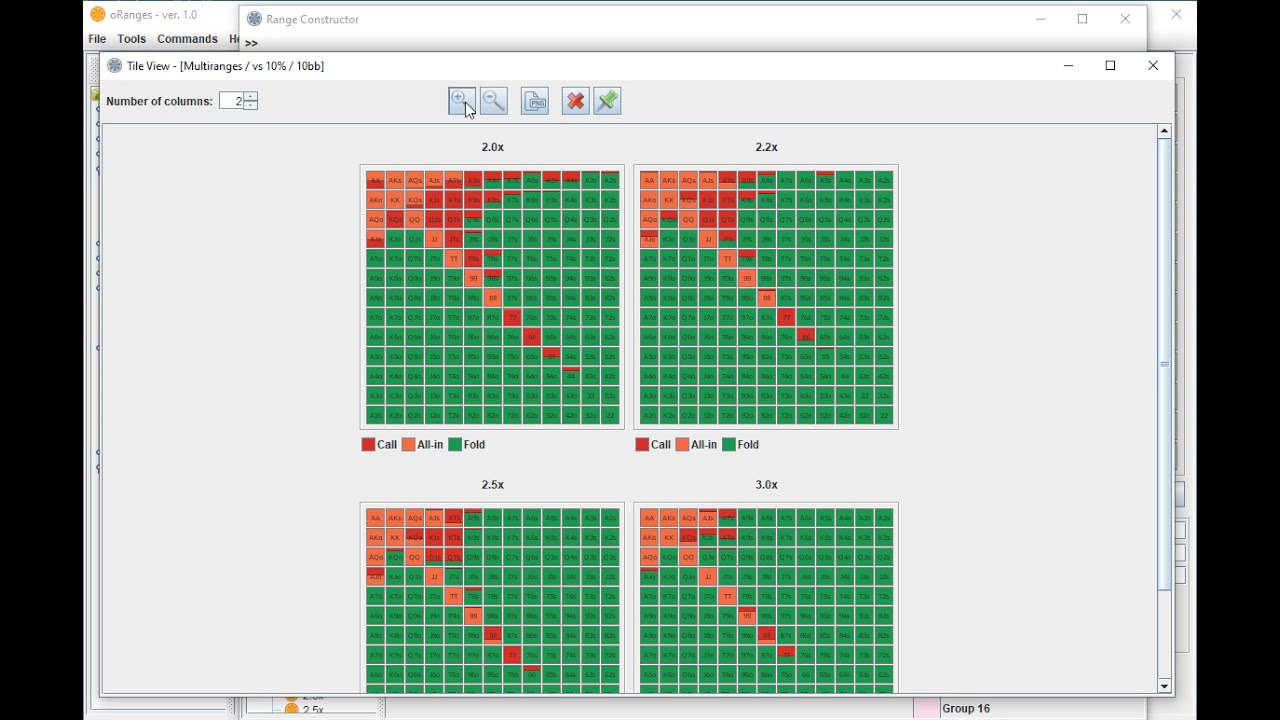The height and width of the screenshot is (720, 1280).
Task: Open the Tools menu in oRanges
Action: pos(132,39)
